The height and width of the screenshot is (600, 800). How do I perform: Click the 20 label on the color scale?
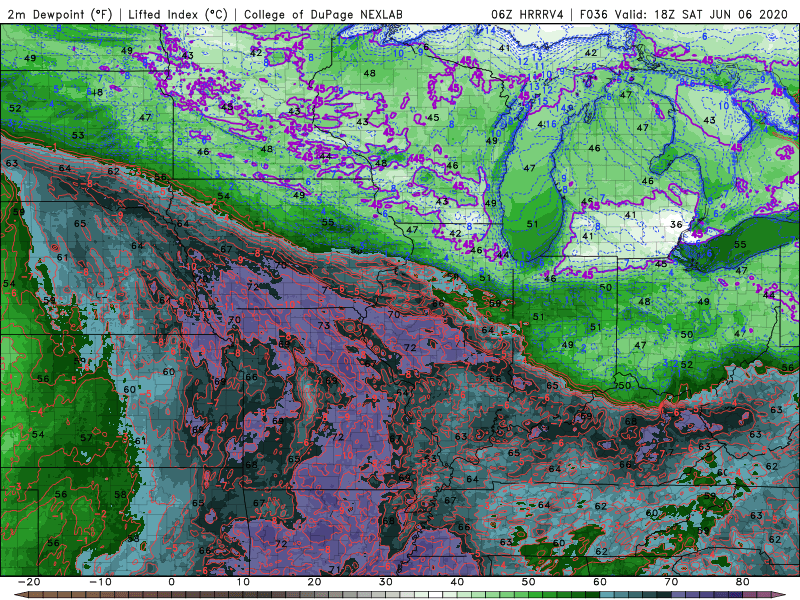pos(314,582)
